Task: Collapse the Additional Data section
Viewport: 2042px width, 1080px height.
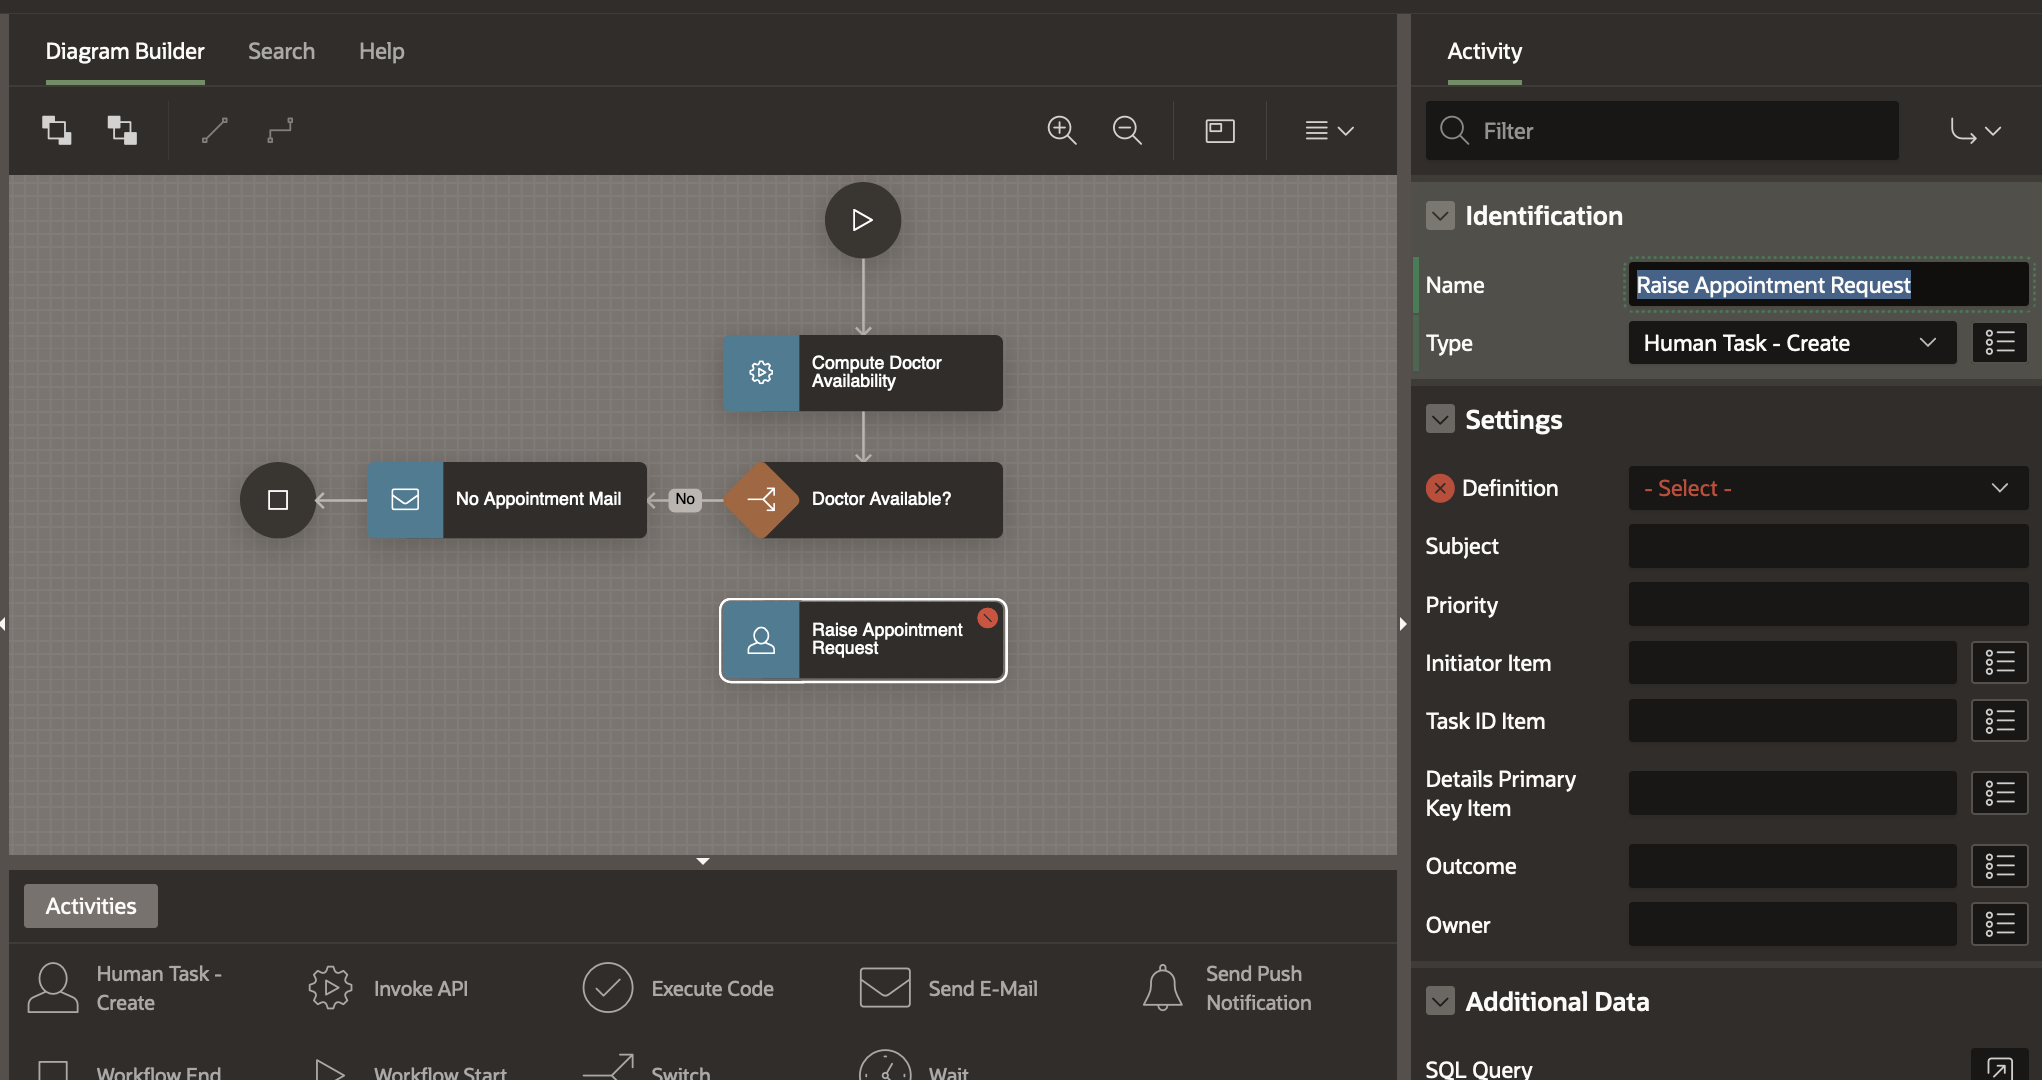Action: click(x=1440, y=1001)
